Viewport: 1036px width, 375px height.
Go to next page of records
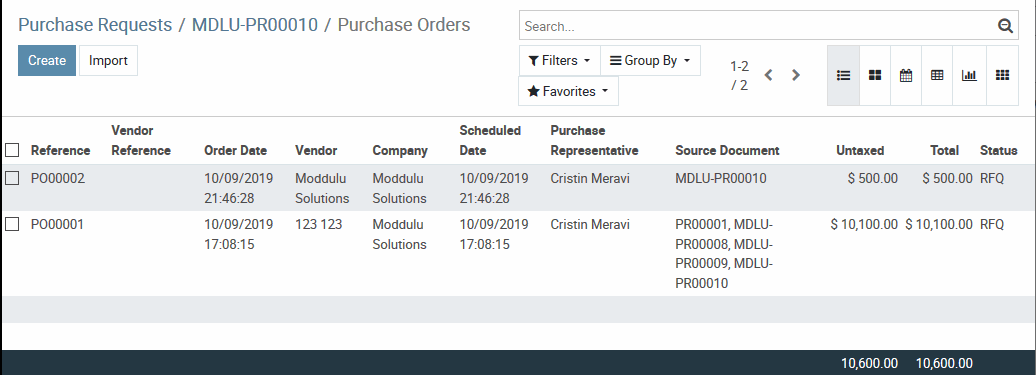[796, 75]
